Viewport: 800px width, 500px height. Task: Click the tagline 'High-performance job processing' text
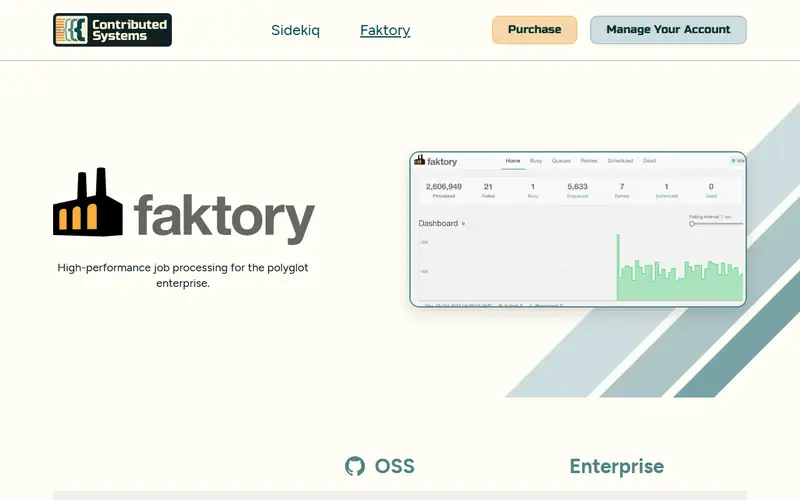tap(183, 275)
